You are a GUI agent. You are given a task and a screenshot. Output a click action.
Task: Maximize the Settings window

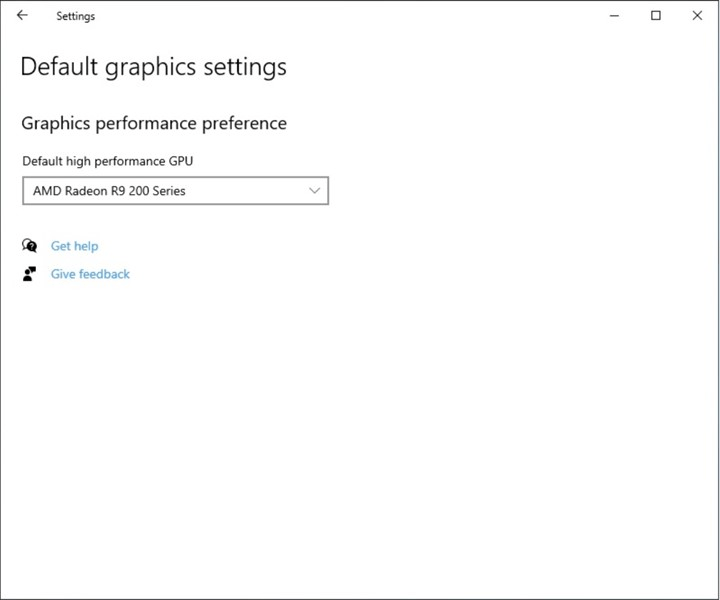coord(656,16)
